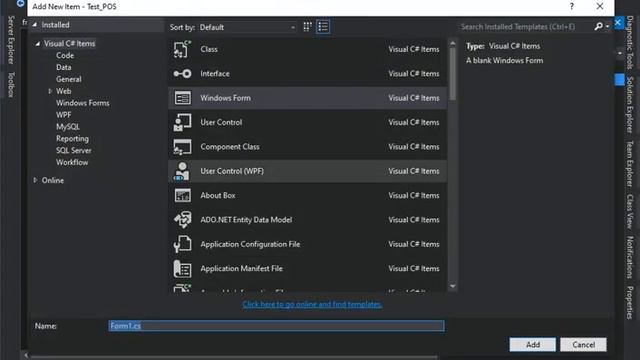Click the Cancel button
Viewport: 640px width, 360px height.
pyautogui.click(x=583, y=344)
